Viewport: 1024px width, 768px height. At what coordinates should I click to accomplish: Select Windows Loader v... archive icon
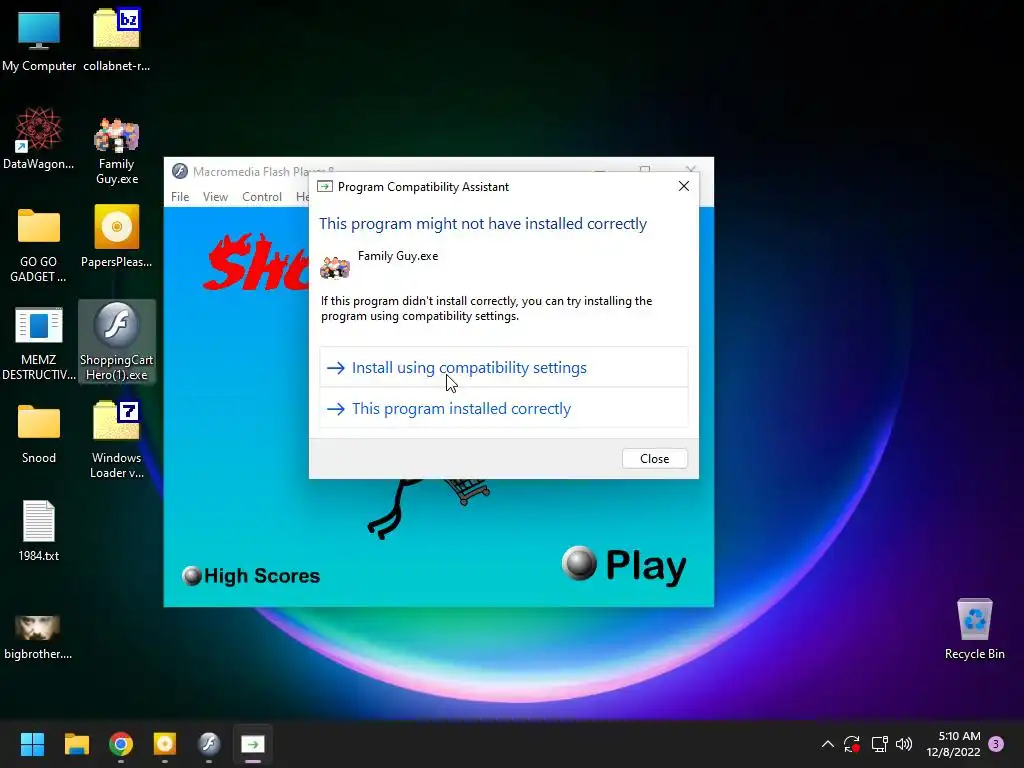[x=116, y=439]
